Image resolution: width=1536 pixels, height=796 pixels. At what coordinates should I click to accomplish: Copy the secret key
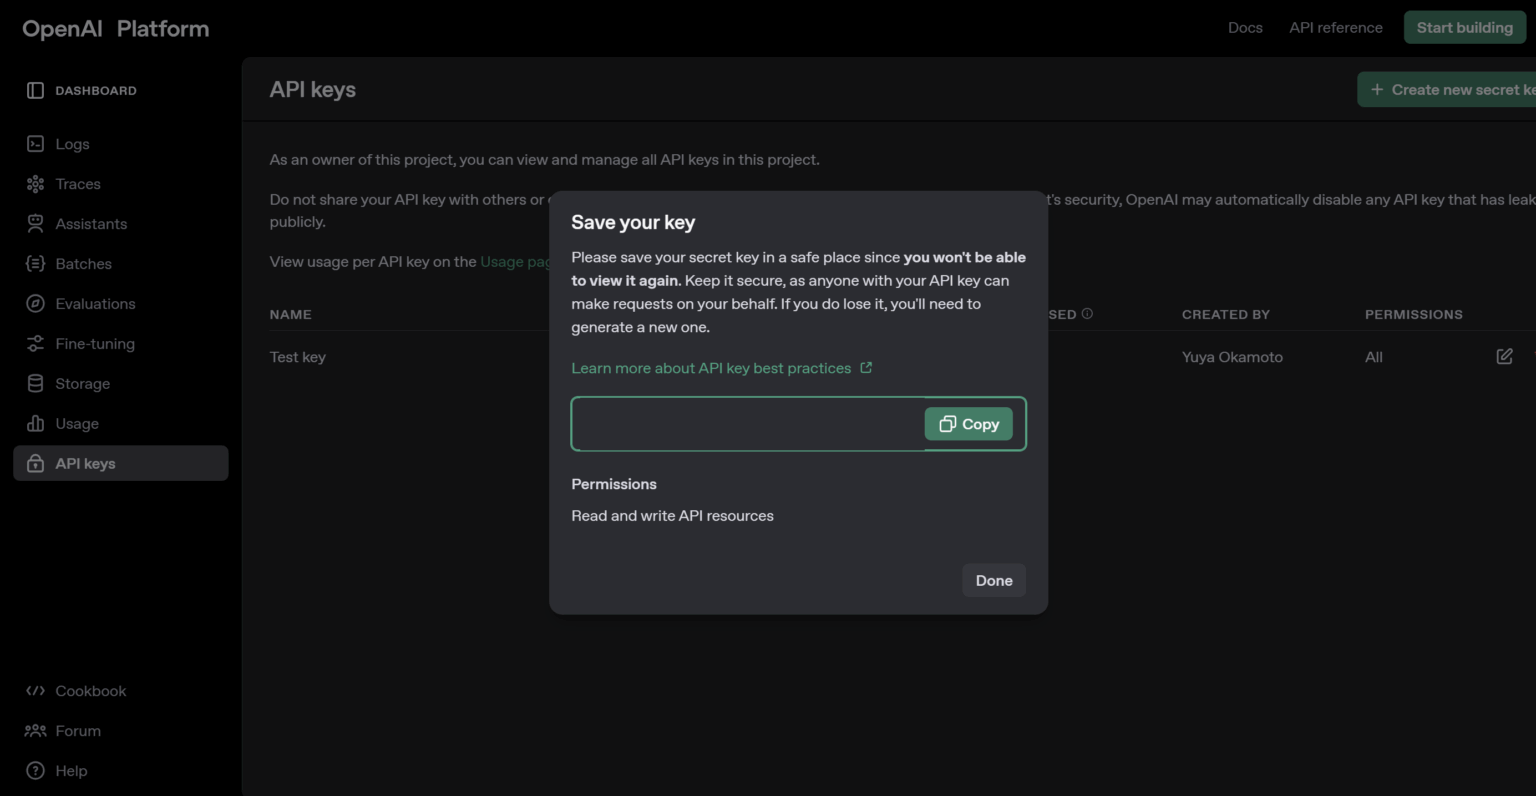pyautogui.click(x=968, y=424)
